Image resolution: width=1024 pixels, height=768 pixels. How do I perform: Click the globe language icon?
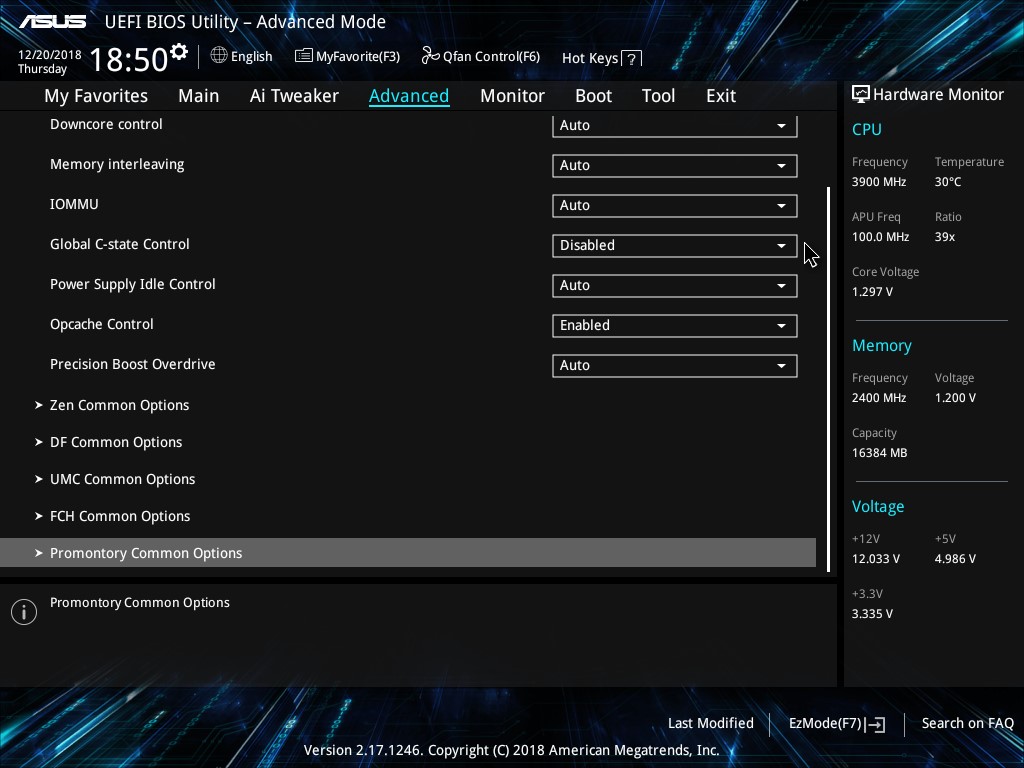tap(219, 56)
